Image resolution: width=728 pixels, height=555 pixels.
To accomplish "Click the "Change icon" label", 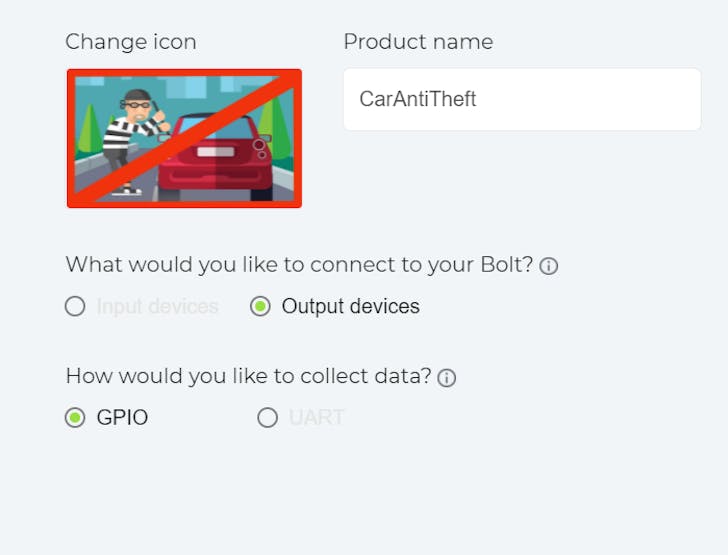I will (131, 42).
